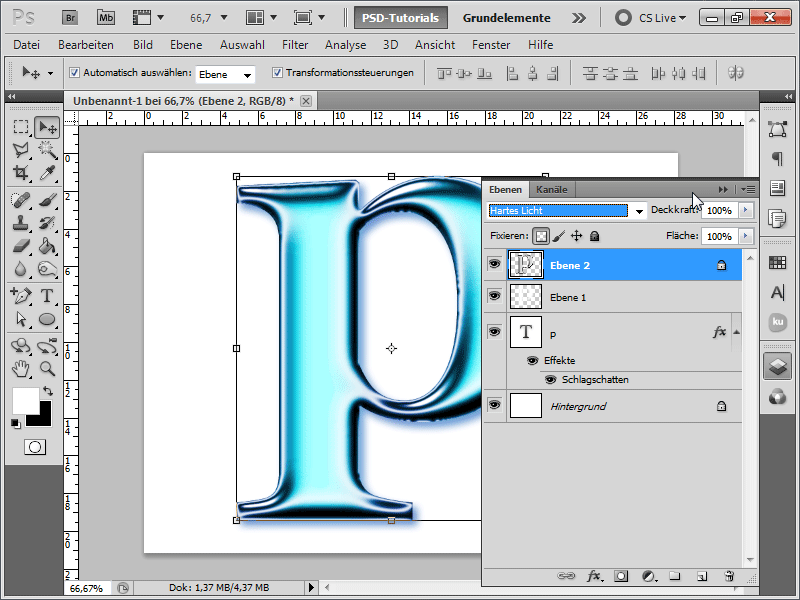Viewport: 800px width, 600px height.
Task: Select the History Brush tool
Action: pyautogui.click(x=47, y=223)
